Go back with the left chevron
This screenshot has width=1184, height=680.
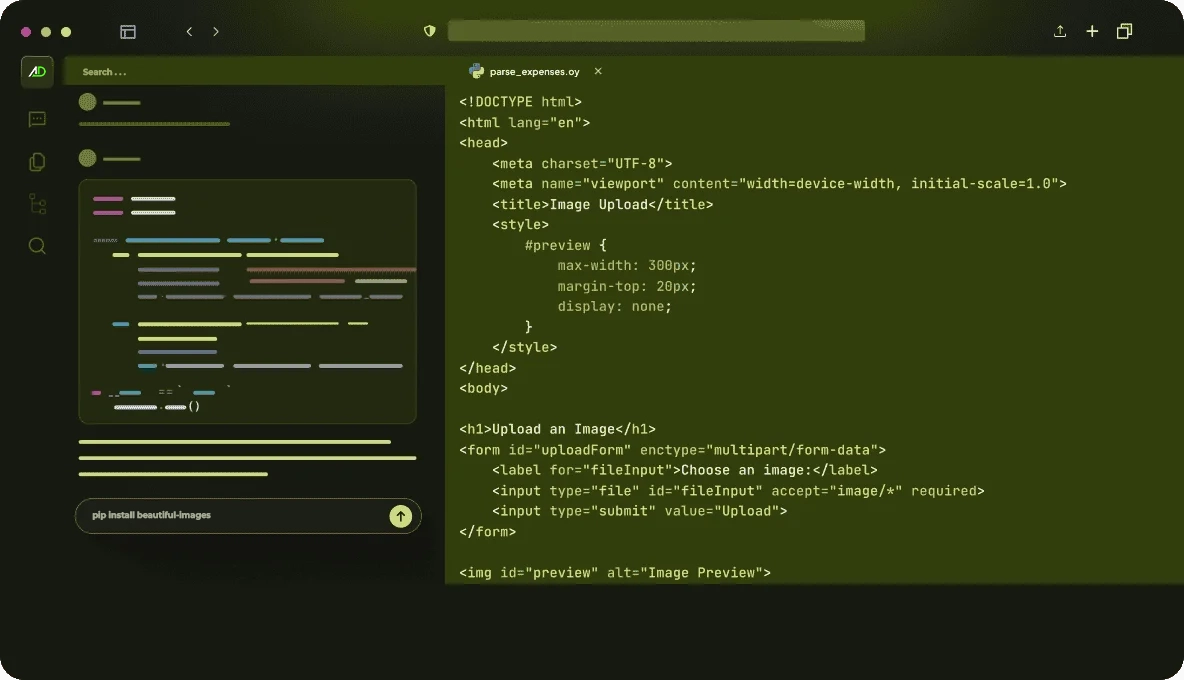190,32
